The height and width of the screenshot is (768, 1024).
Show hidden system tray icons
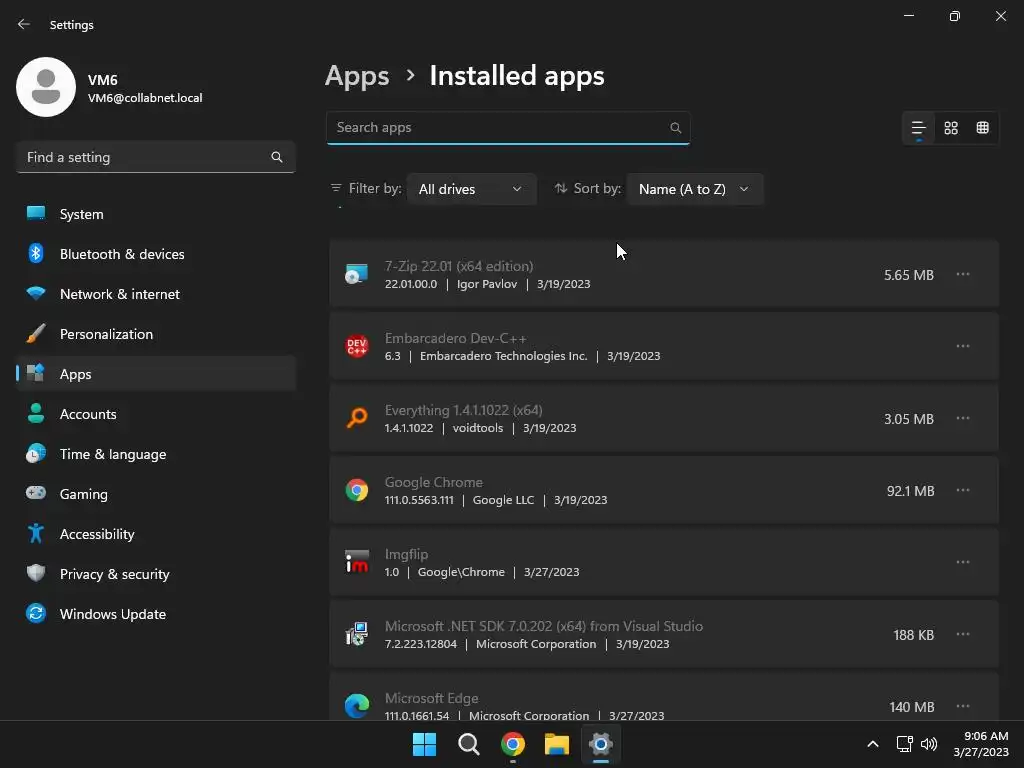tap(872, 744)
